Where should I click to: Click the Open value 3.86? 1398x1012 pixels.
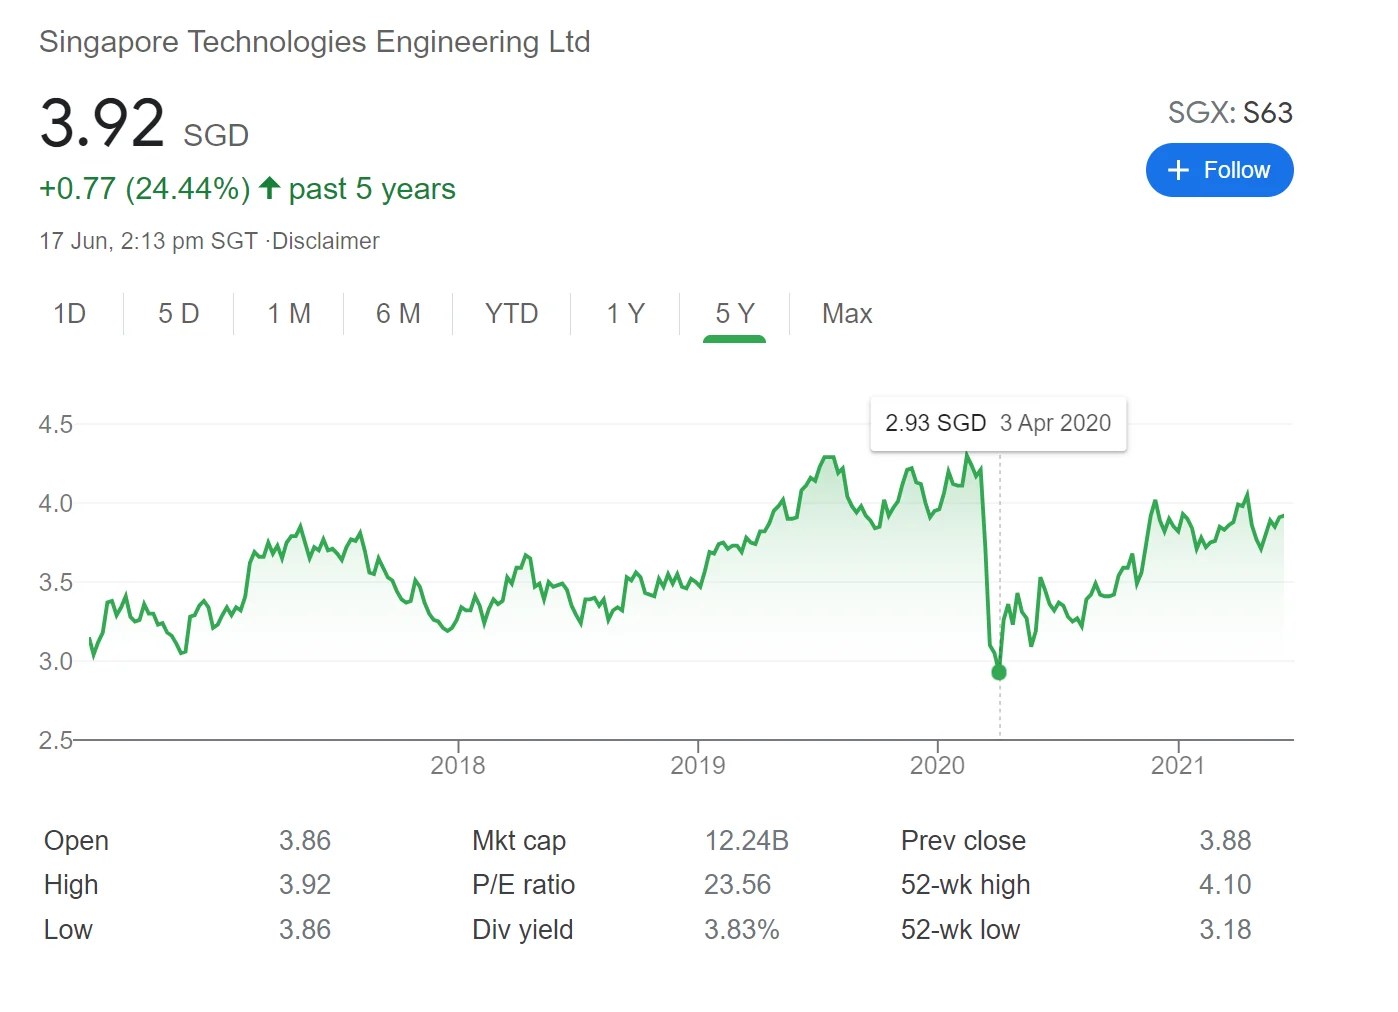305,841
